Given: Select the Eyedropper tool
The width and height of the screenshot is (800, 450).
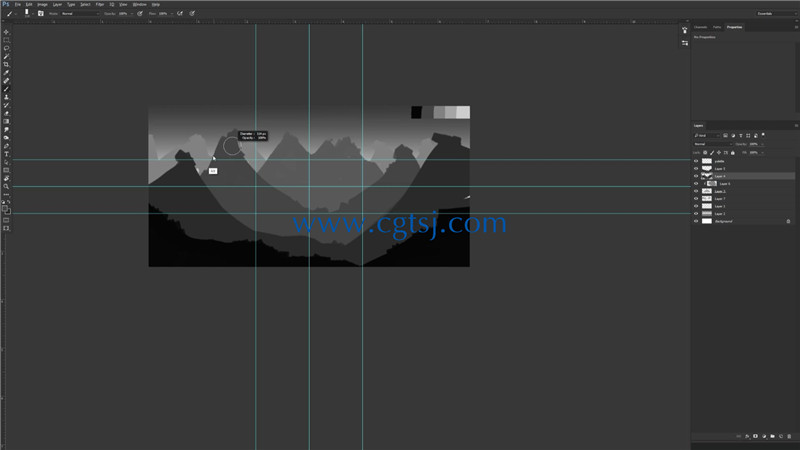Looking at the screenshot, I should pyautogui.click(x=6, y=72).
